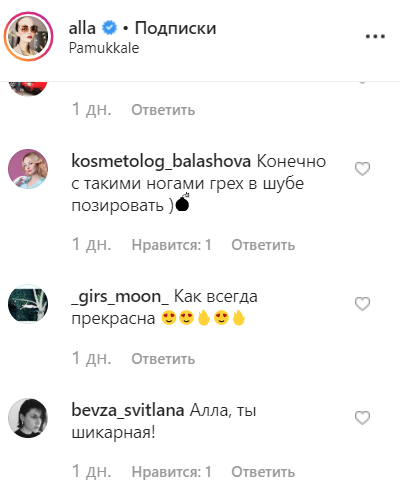This screenshot has height=496, width=400.
Task: Open the kosmetolog_balashova username link
Action: [x=161, y=162]
